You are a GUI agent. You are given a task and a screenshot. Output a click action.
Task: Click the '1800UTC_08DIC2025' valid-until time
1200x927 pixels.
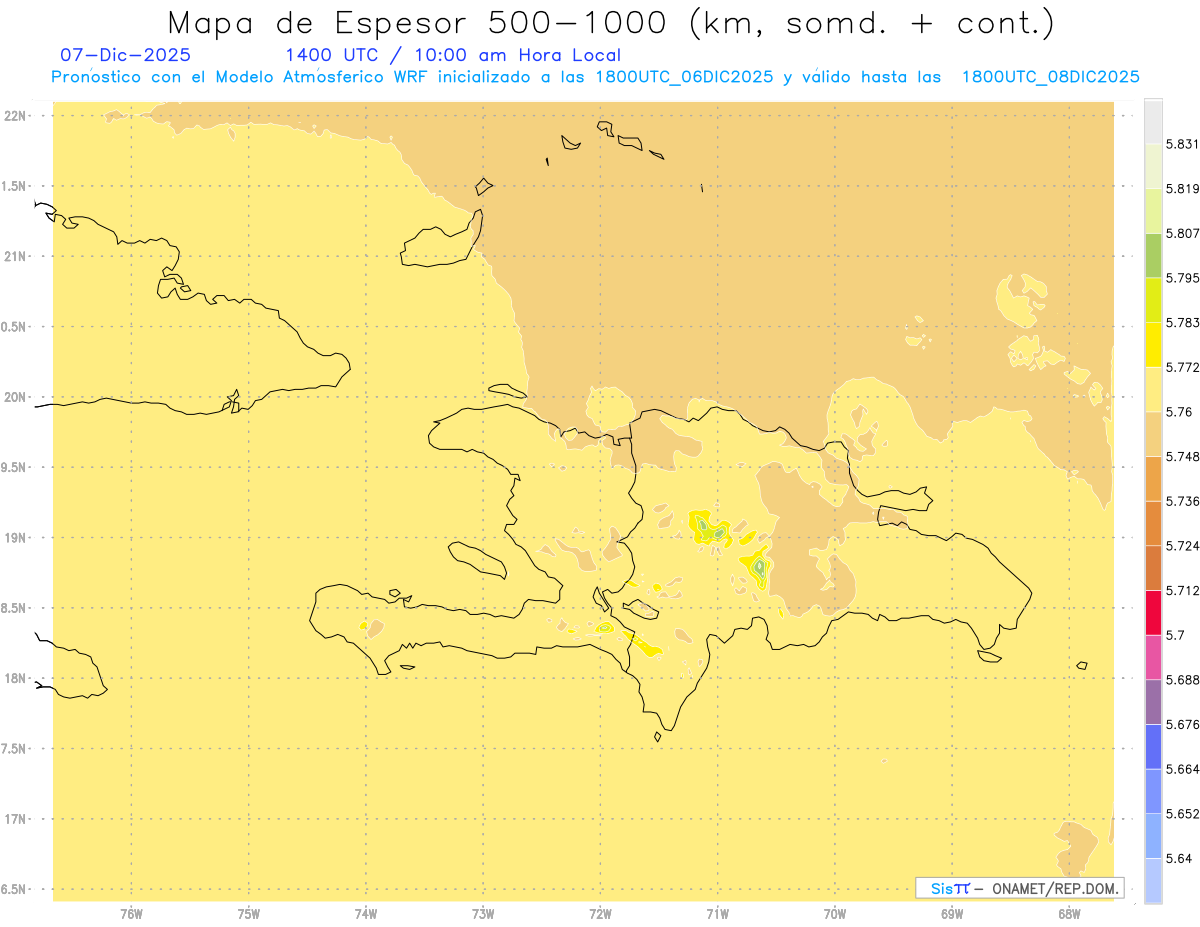(x=1051, y=77)
